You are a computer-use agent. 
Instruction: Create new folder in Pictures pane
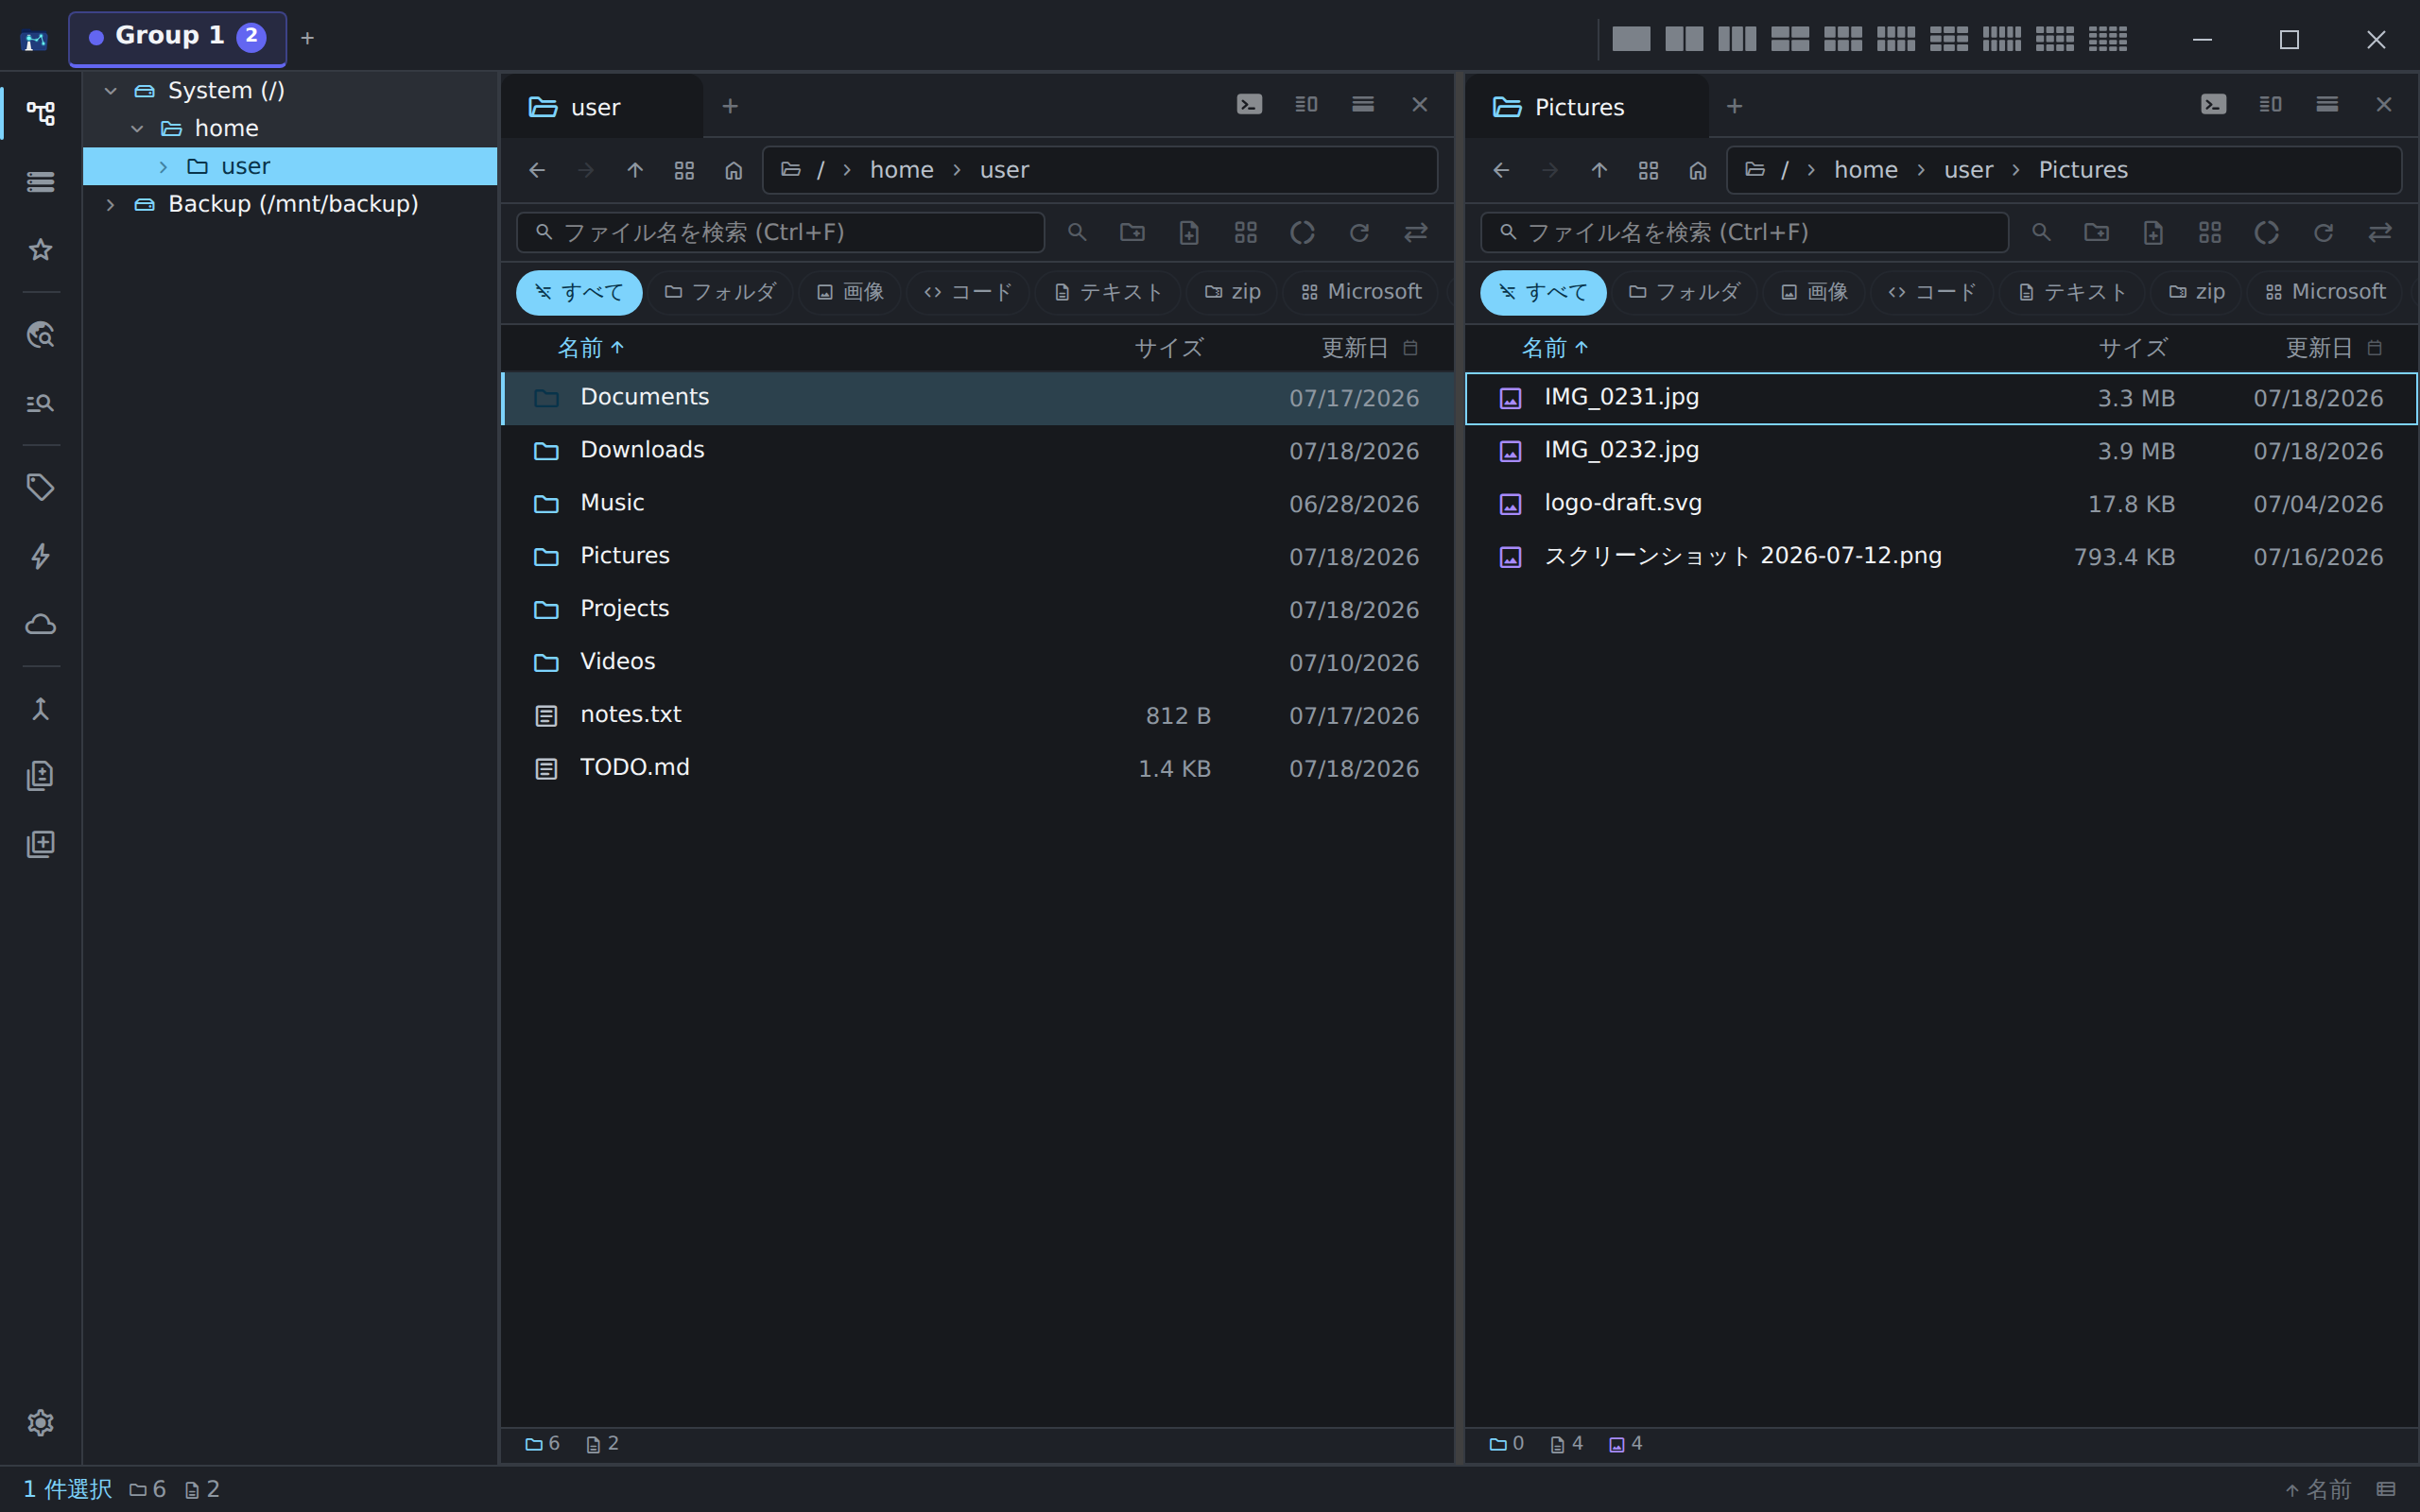click(x=2097, y=233)
